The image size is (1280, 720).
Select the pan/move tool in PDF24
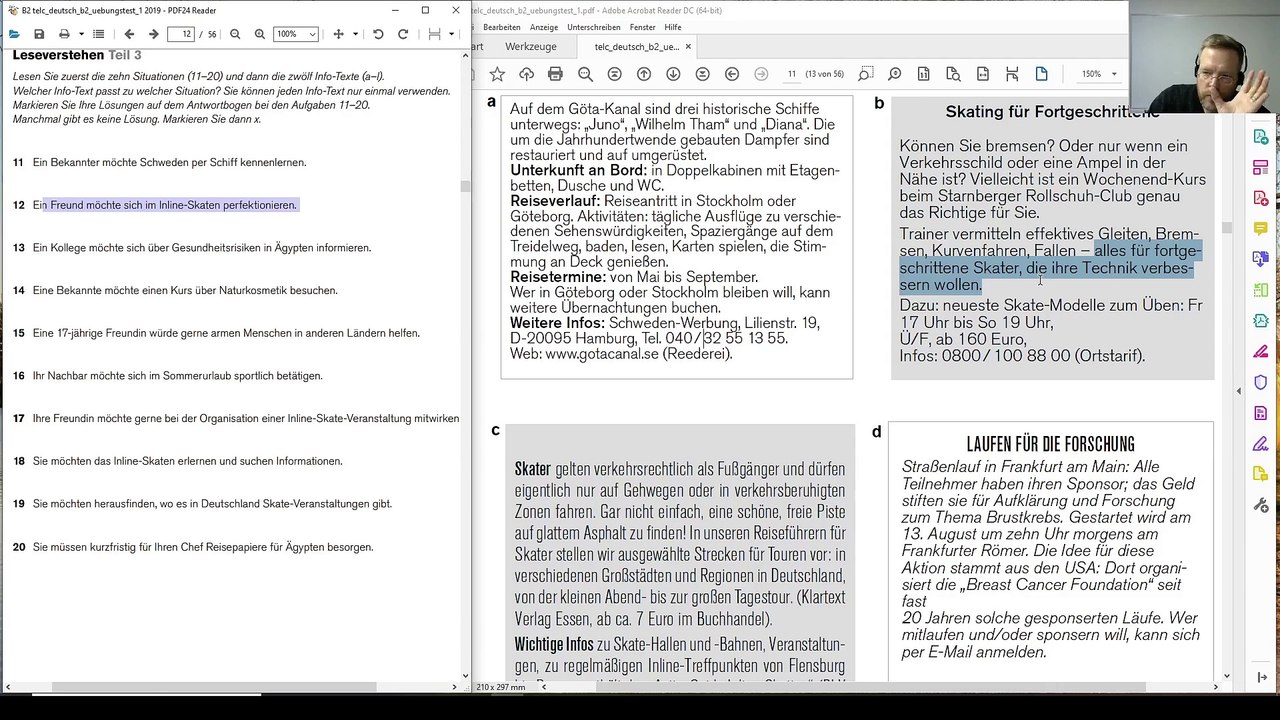[338, 34]
